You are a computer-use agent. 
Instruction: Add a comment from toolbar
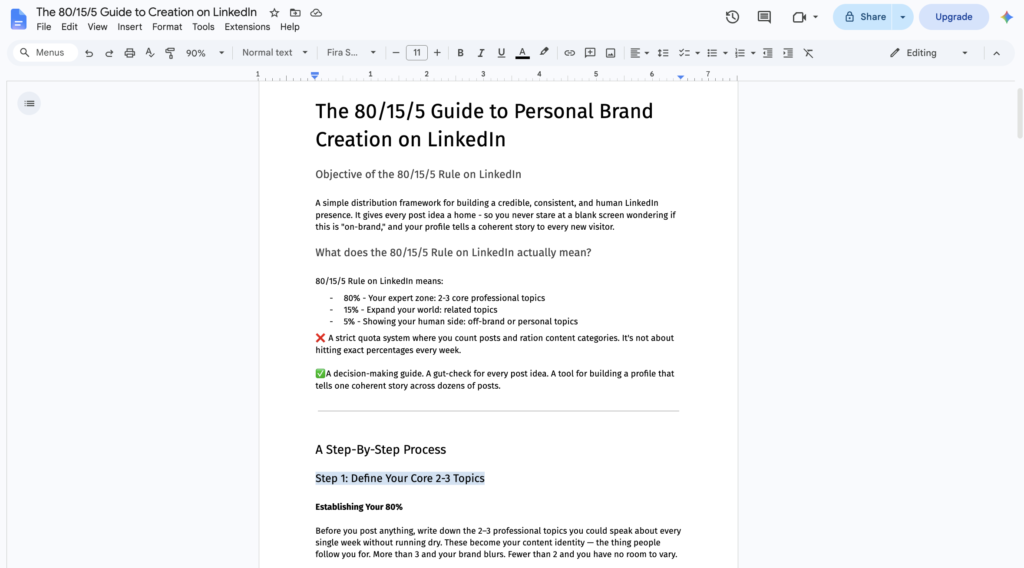tap(590, 53)
